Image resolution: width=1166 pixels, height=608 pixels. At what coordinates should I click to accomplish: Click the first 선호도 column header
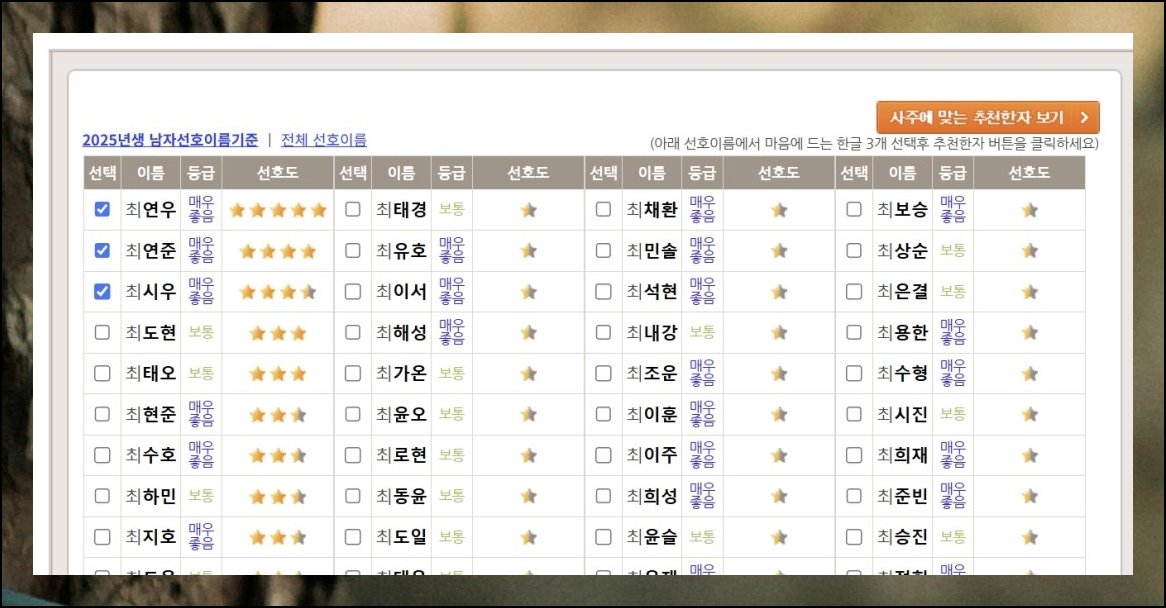pyautogui.click(x=278, y=172)
